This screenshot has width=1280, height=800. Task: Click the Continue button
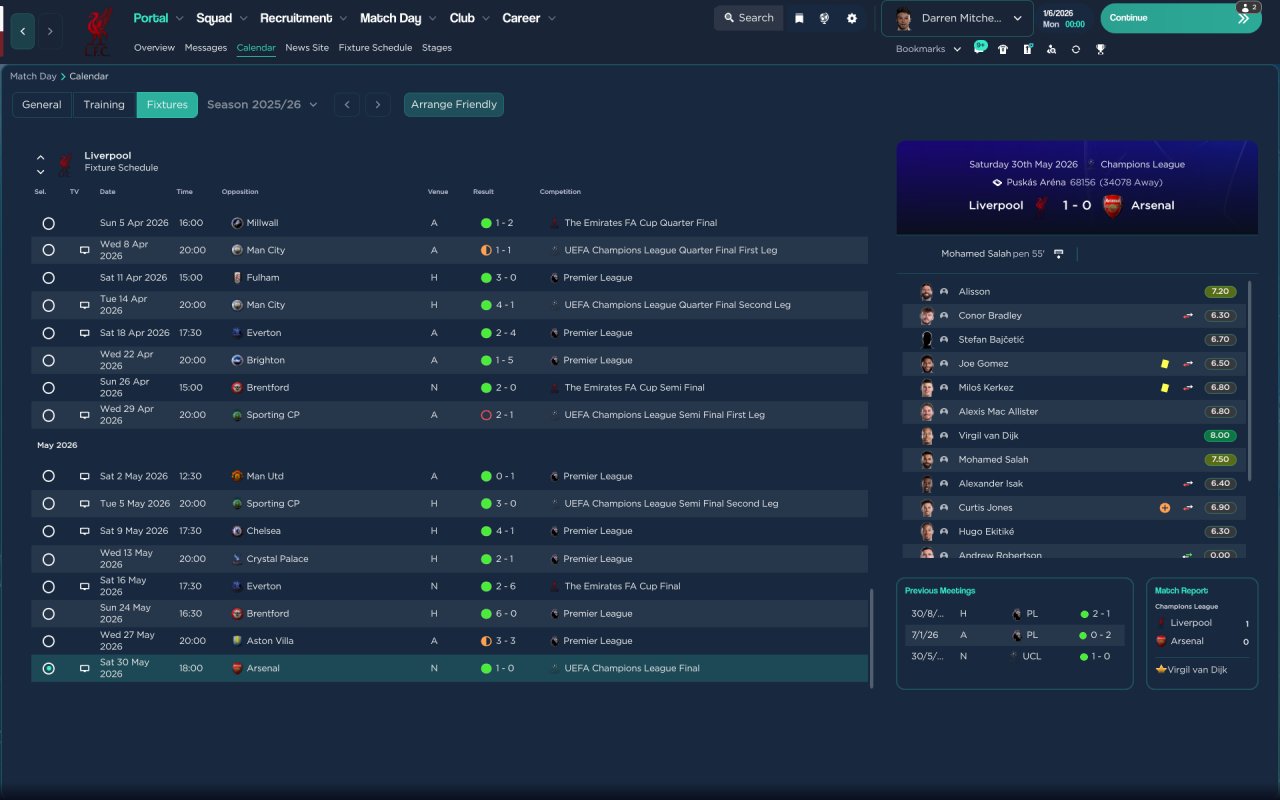tap(1181, 18)
